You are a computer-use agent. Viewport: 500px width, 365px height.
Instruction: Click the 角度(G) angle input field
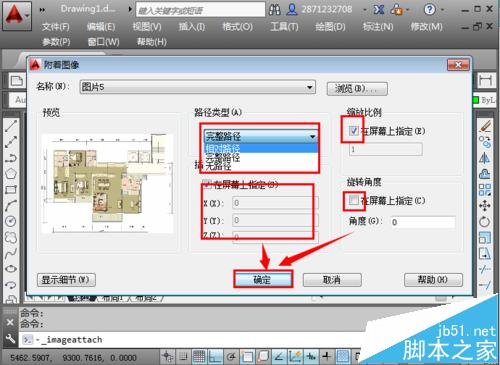[423, 222]
